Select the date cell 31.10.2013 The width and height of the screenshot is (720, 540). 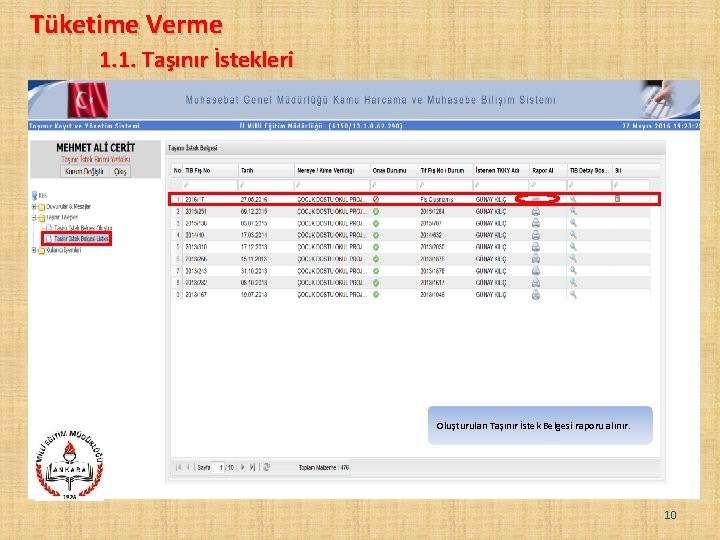click(x=254, y=271)
